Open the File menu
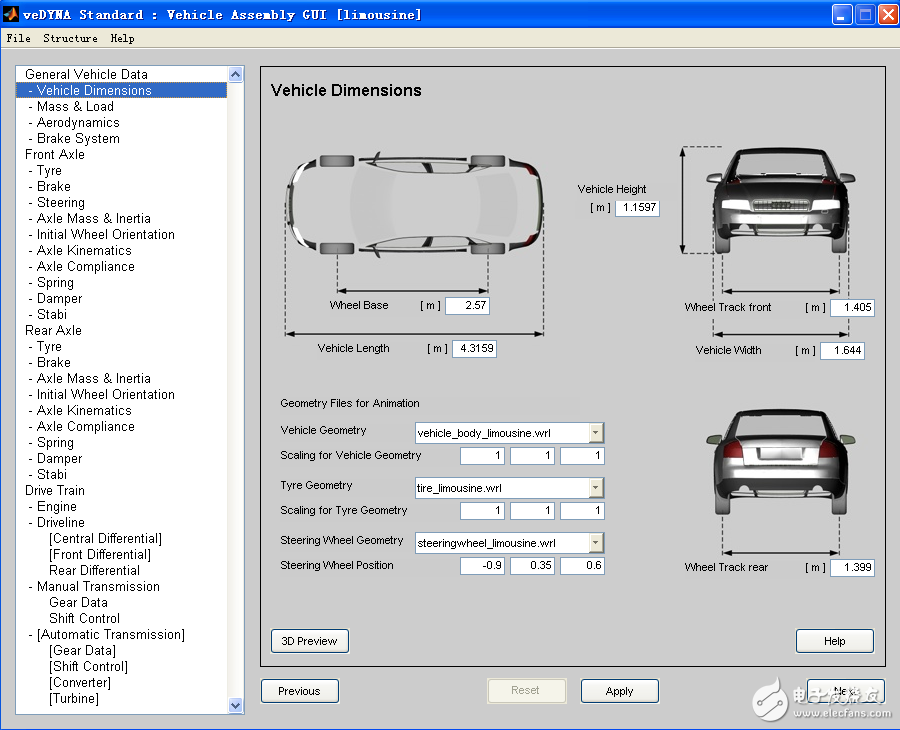This screenshot has width=900, height=730. [x=18, y=38]
